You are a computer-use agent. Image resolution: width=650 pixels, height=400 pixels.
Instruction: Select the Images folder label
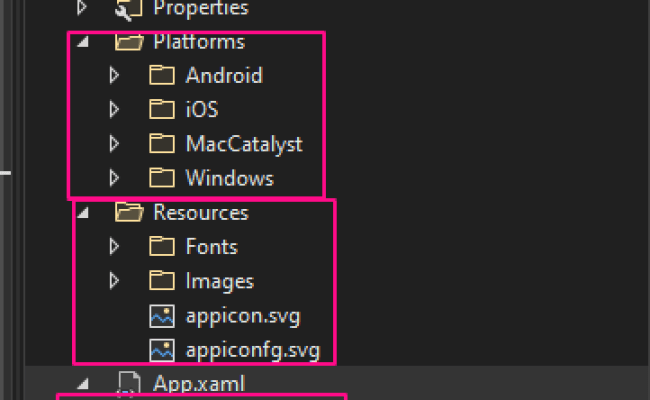tap(220, 282)
